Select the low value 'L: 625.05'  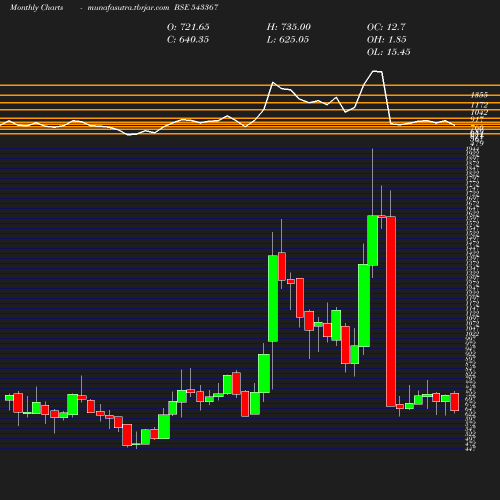pyautogui.click(x=288, y=40)
